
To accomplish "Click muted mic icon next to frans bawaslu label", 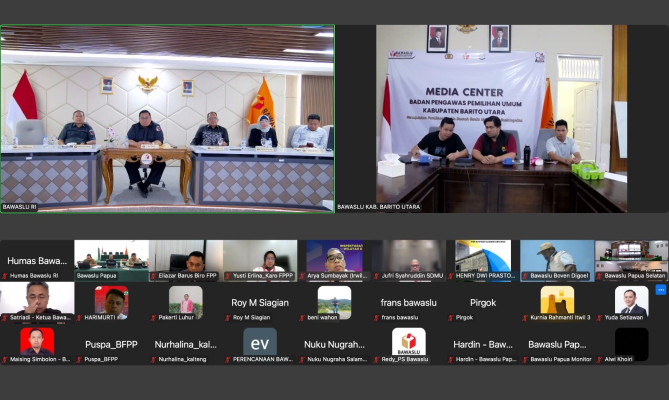I will point(376,318).
